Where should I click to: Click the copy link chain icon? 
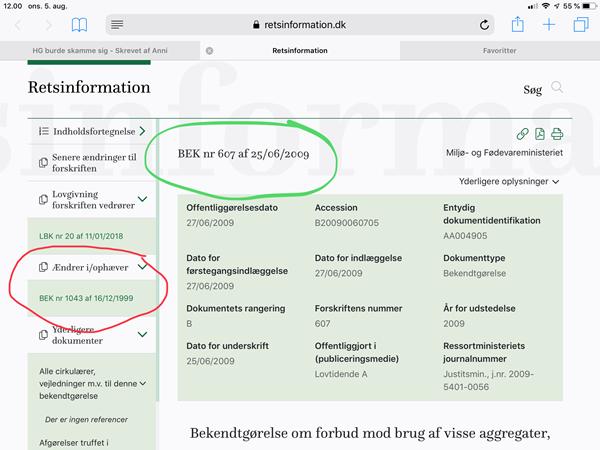(x=522, y=134)
